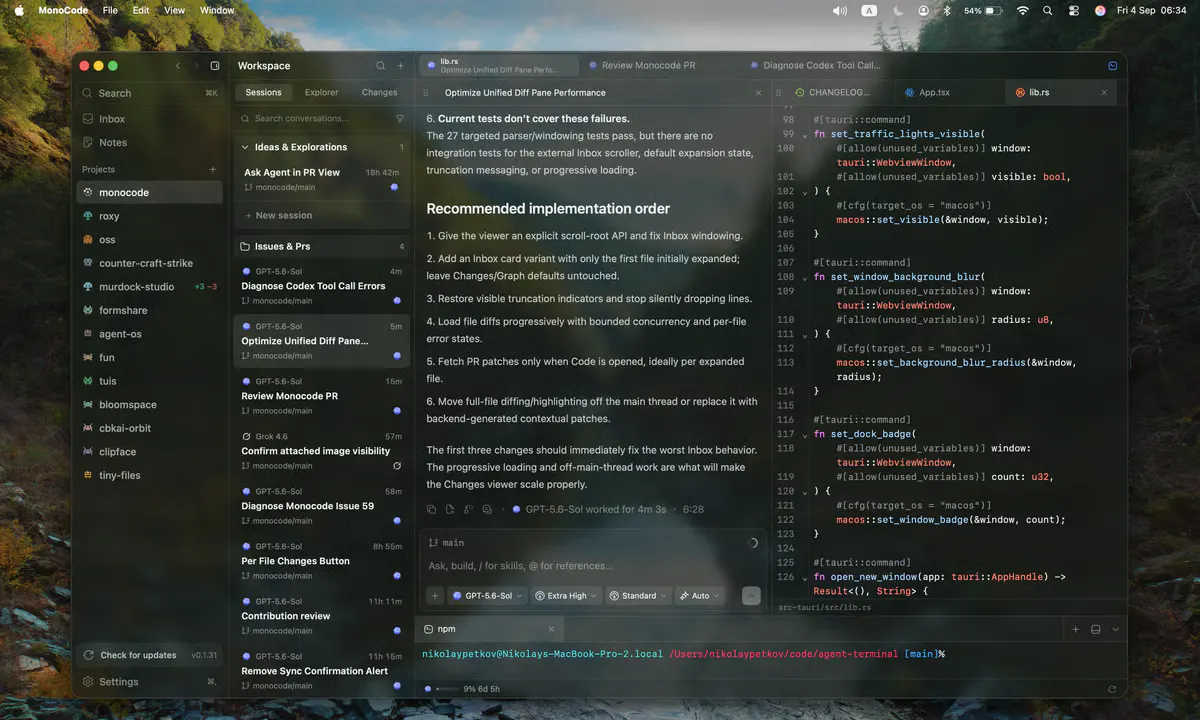Select the counter-craft-strike project
Screen dimensions: 1200x720
[150, 263]
